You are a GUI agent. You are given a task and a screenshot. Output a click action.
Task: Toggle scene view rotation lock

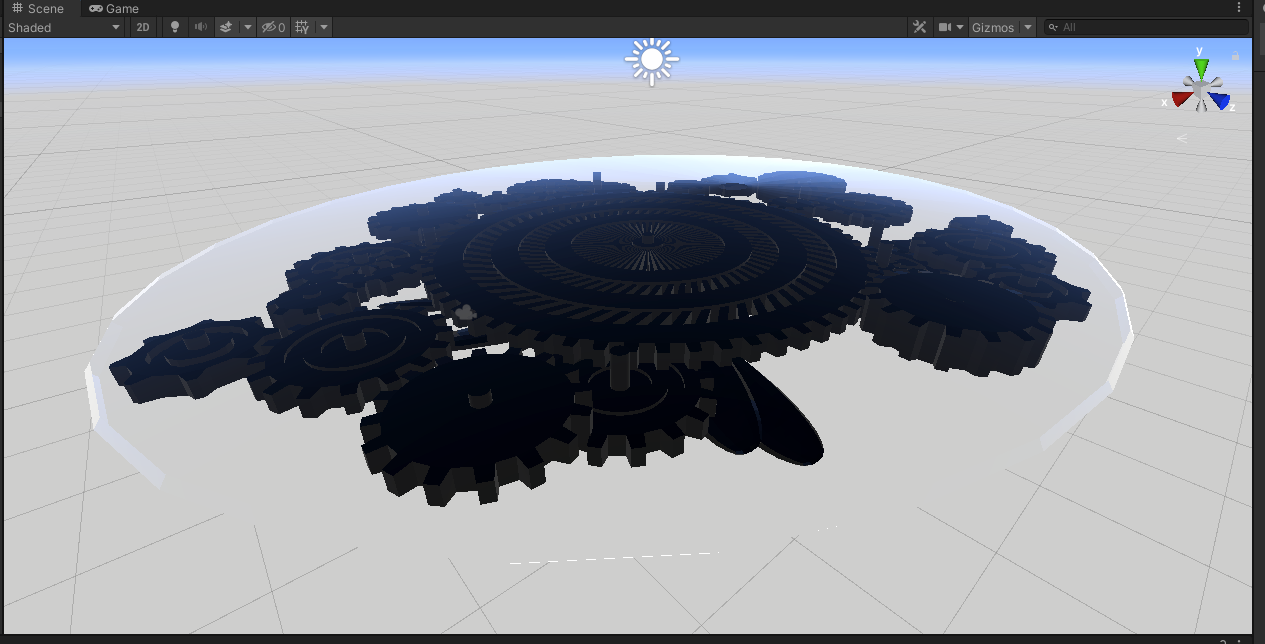(x=1236, y=56)
